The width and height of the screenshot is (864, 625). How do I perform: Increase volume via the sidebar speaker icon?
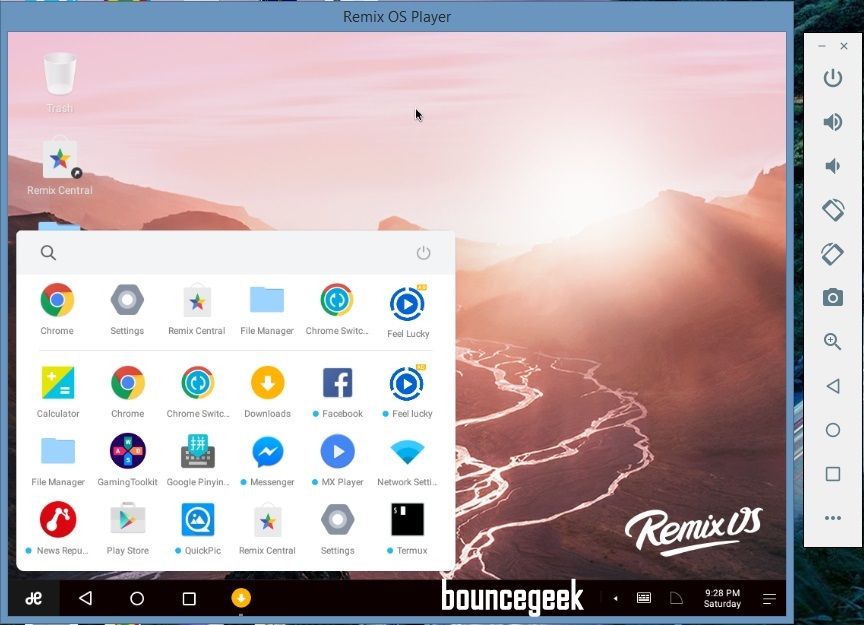click(833, 122)
